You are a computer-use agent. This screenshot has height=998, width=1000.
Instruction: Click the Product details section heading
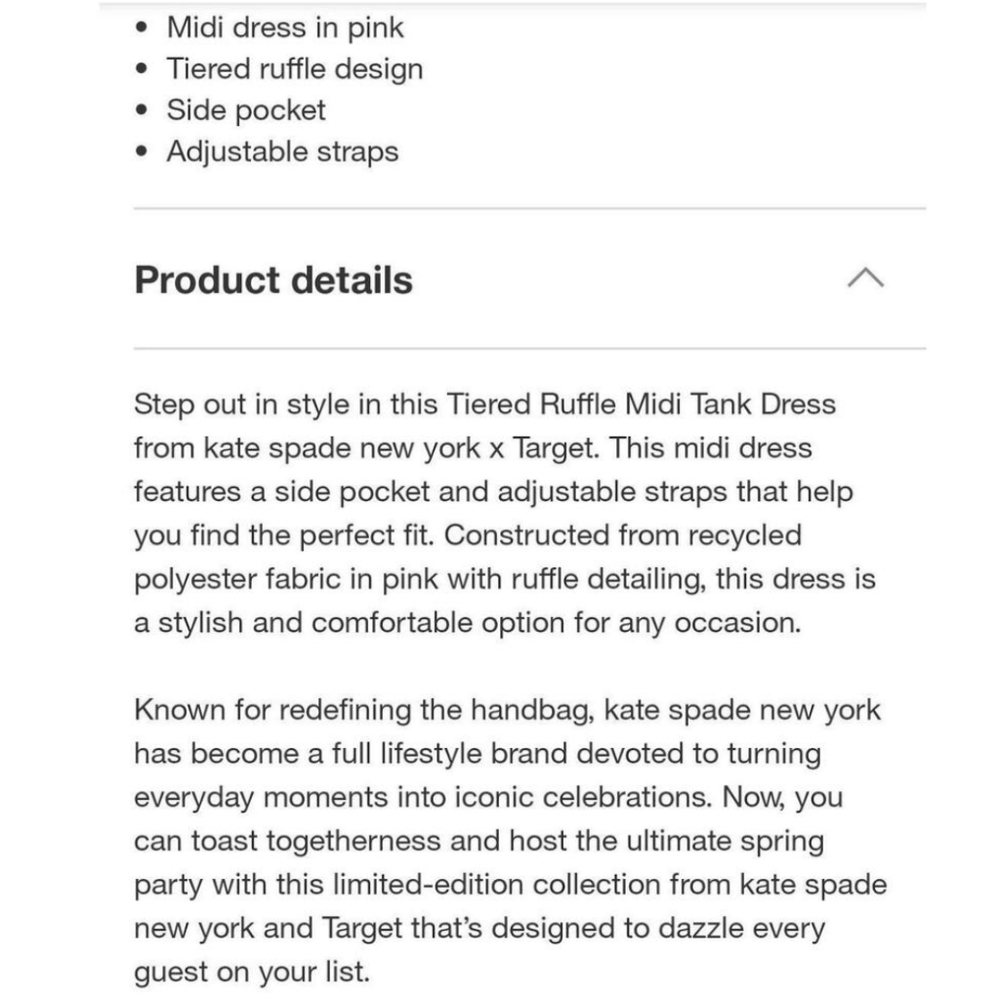(x=274, y=280)
